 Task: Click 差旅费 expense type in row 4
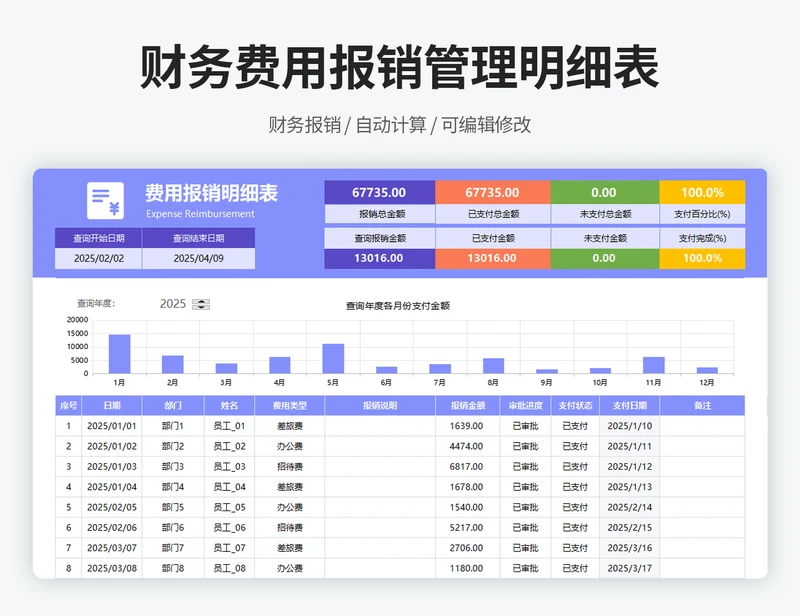[x=289, y=487]
